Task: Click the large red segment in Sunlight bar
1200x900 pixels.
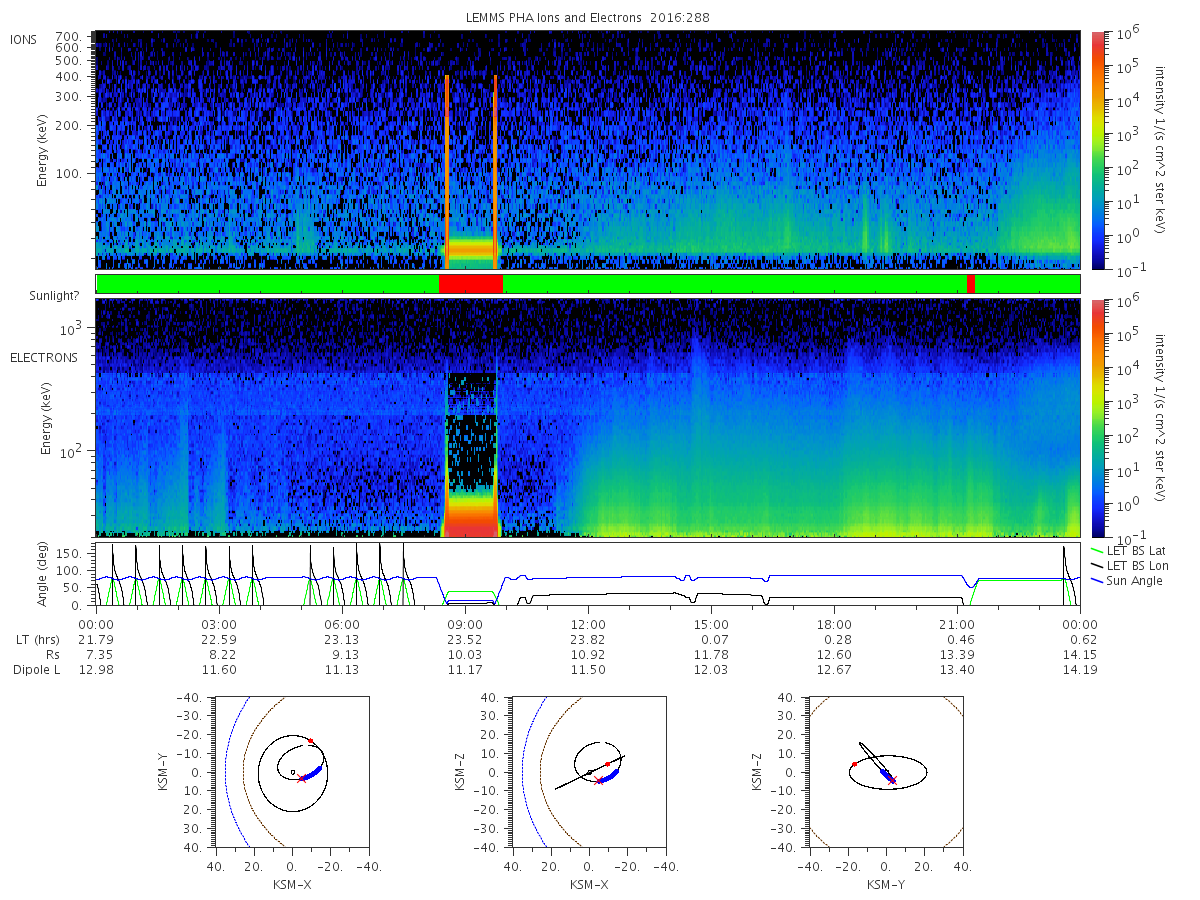Action: pyautogui.click(x=471, y=284)
